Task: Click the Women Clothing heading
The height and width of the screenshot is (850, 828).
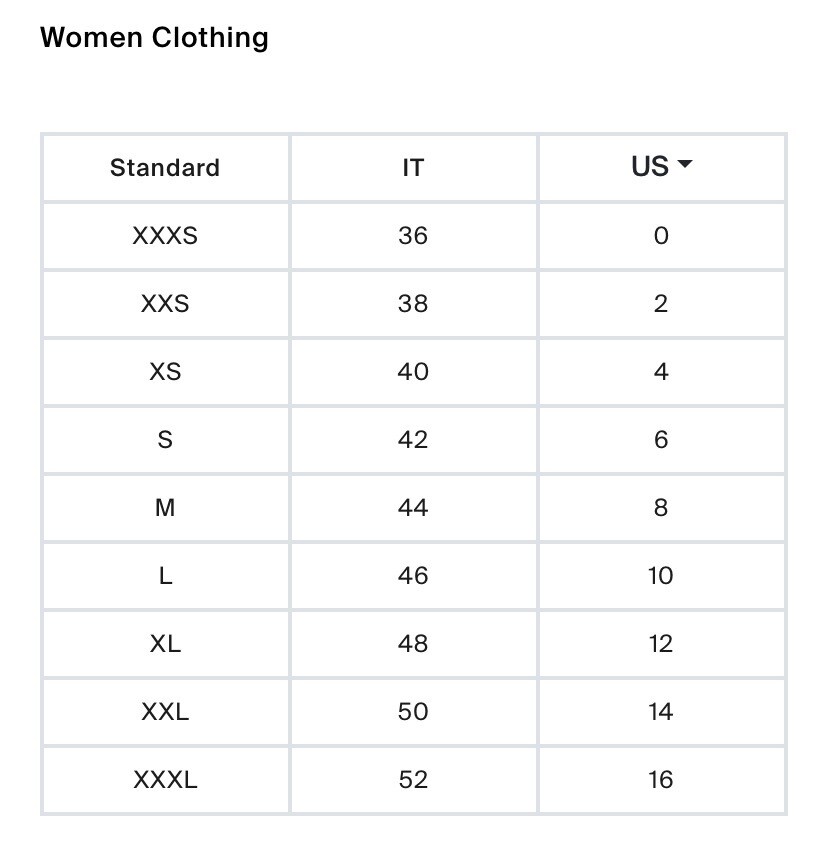Action: tap(155, 37)
